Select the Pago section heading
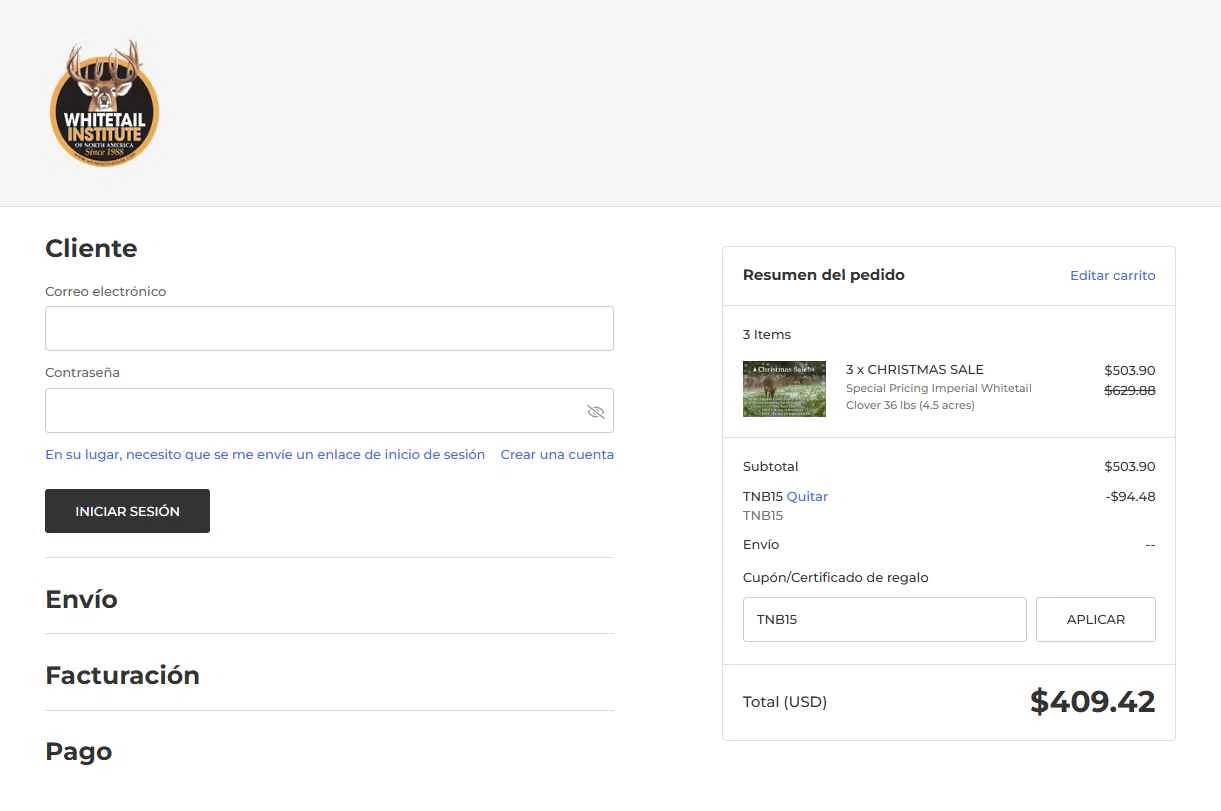Image resolution: width=1221 pixels, height=811 pixels. point(78,752)
